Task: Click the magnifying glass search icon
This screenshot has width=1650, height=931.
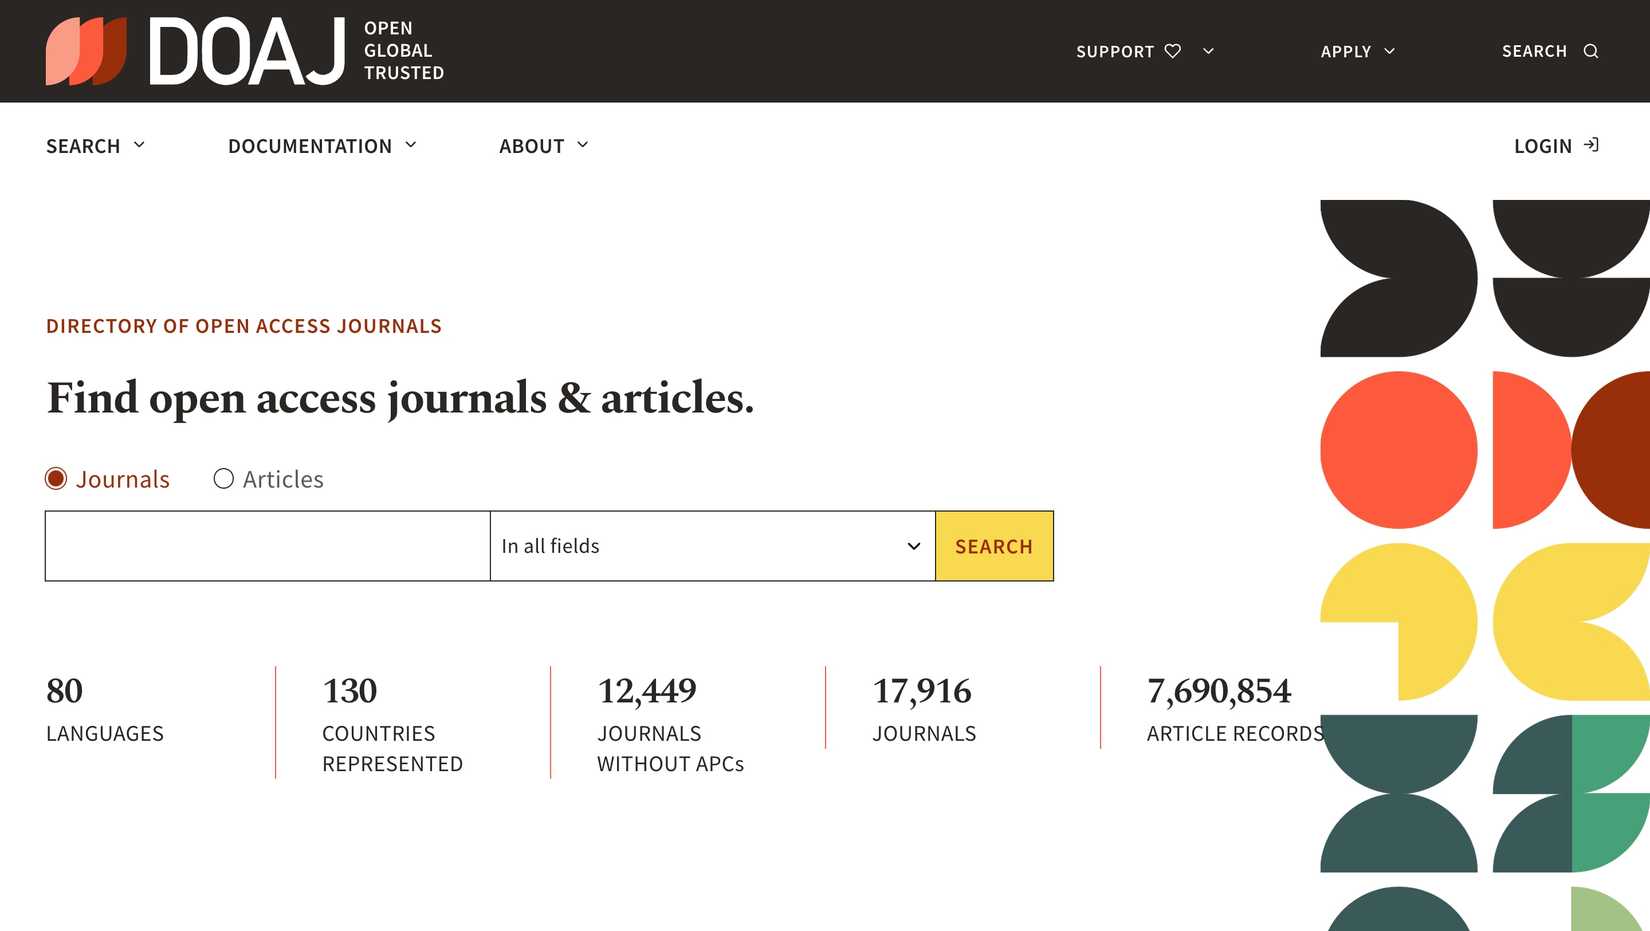Action: 1591,51
